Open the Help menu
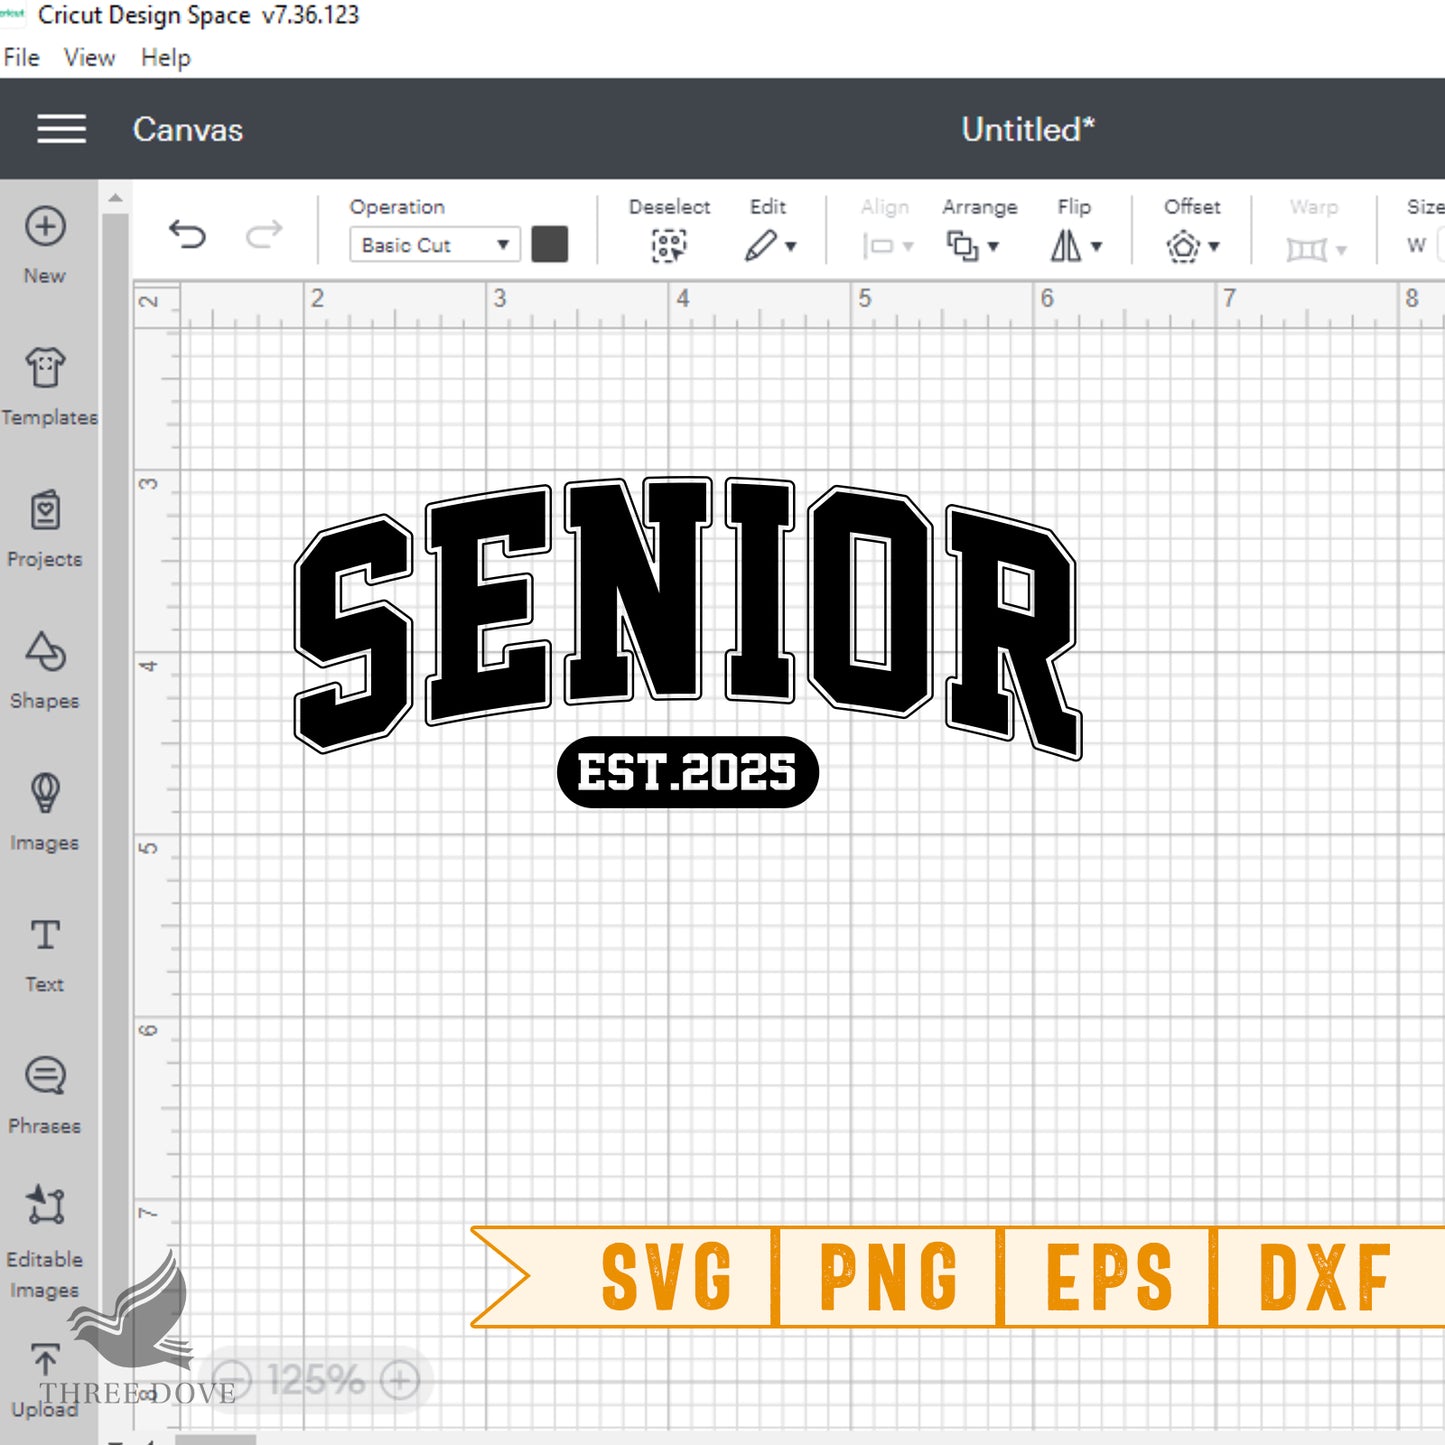This screenshot has width=1445, height=1445. (165, 58)
